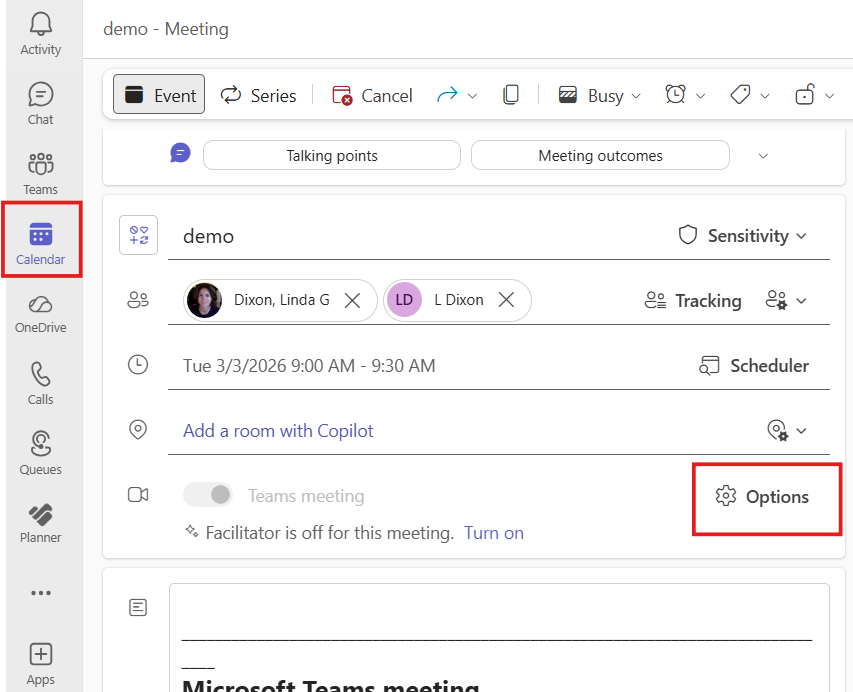Open the Apps store icon
The height and width of the screenshot is (692, 853).
pyautogui.click(x=40, y=662)
